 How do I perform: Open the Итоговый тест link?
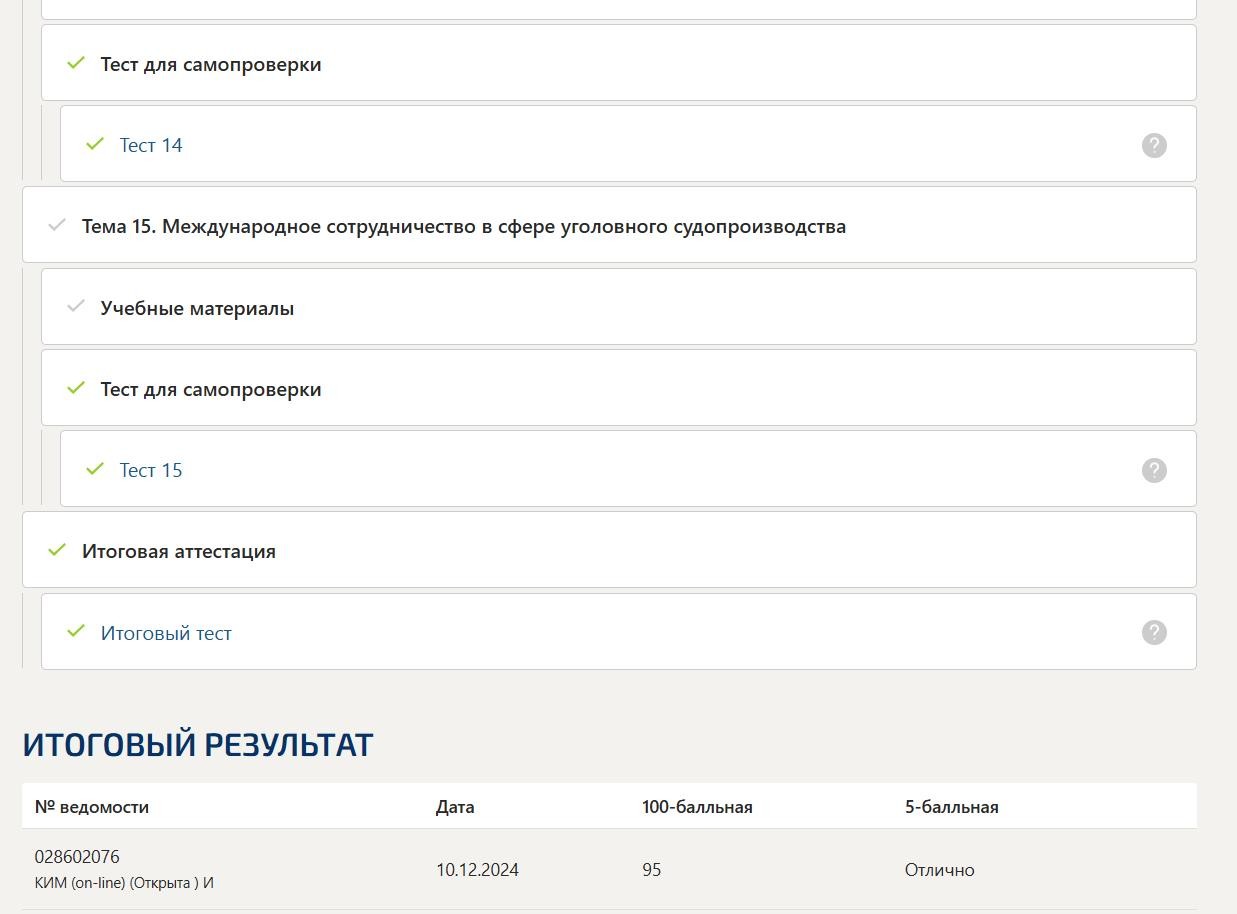(166, 633)
